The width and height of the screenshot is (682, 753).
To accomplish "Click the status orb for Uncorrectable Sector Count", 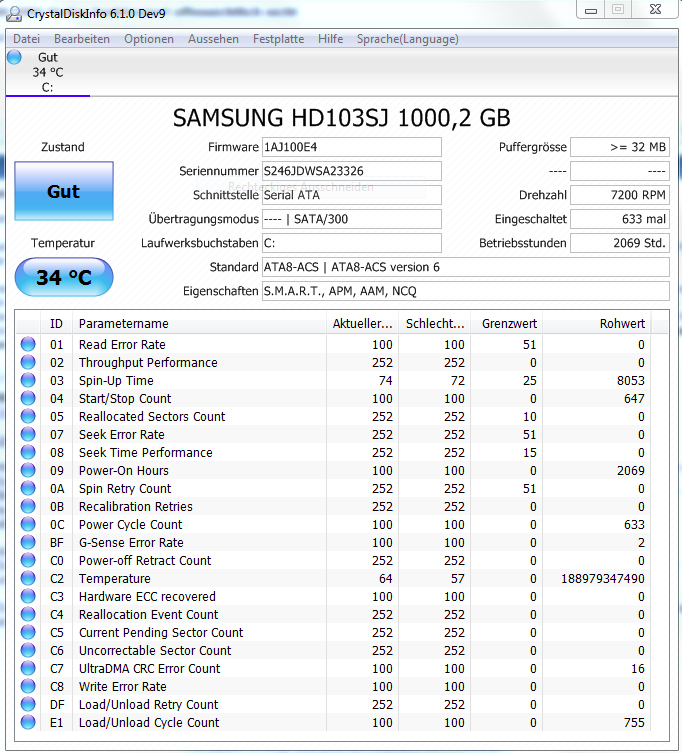I will click(x=28, y=650).
